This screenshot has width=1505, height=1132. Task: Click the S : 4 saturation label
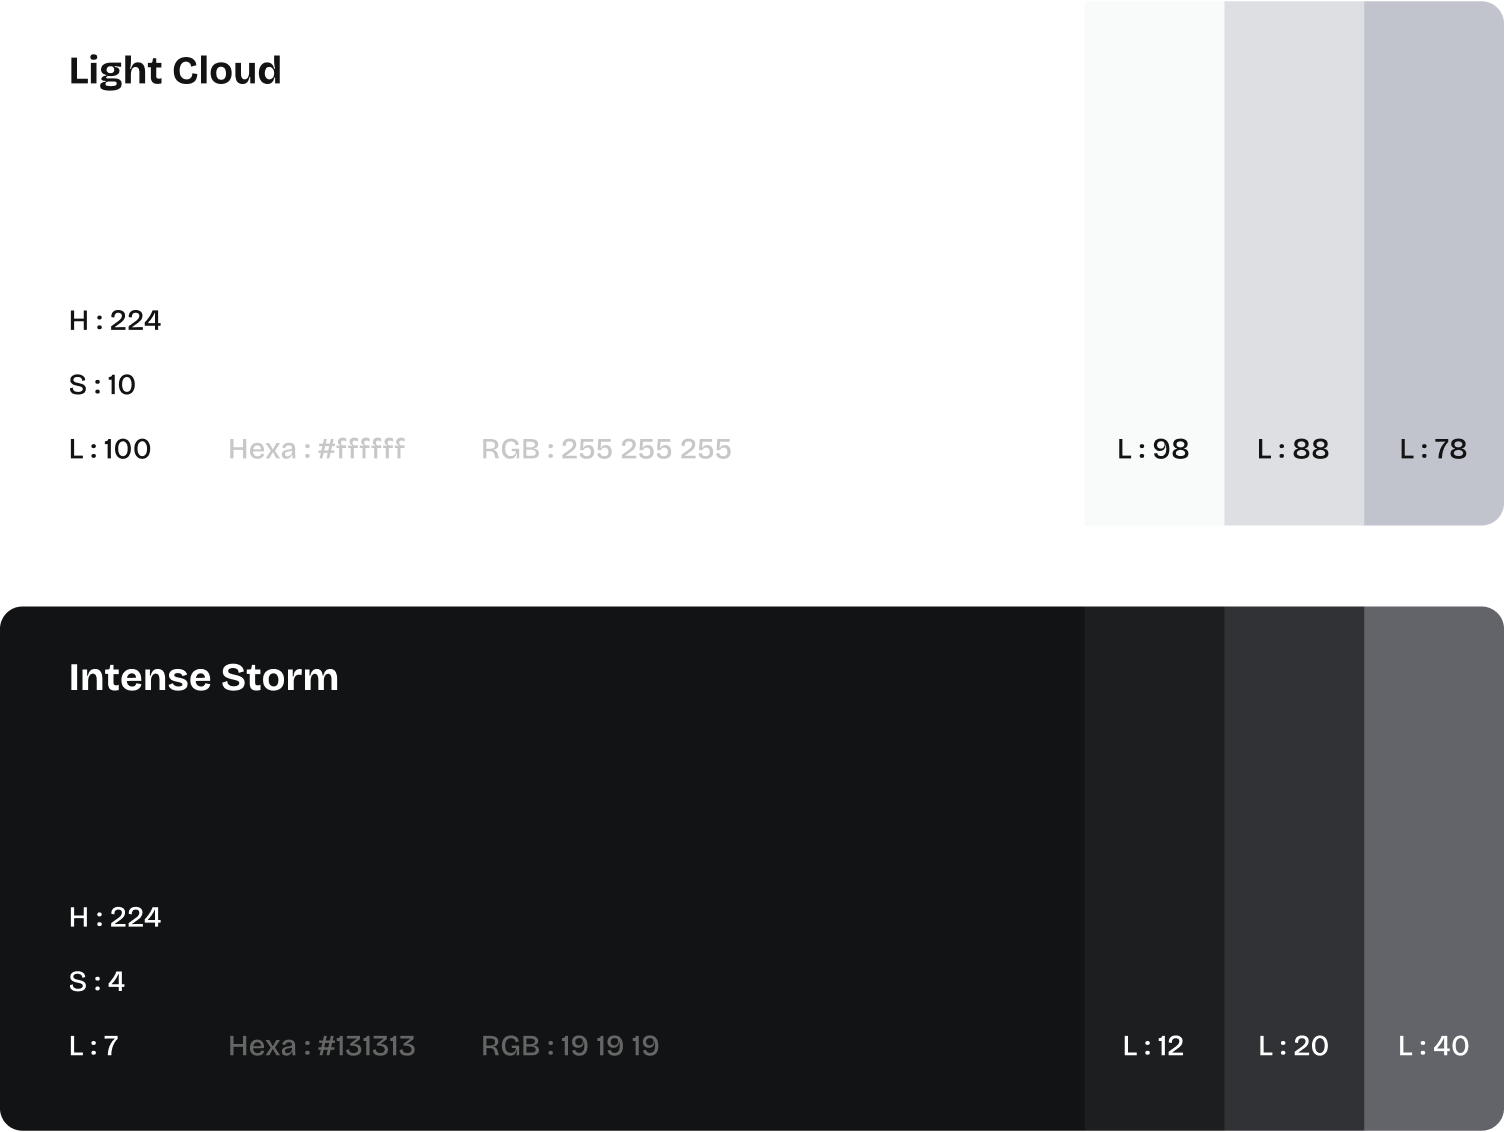click(x=97, y=982)
